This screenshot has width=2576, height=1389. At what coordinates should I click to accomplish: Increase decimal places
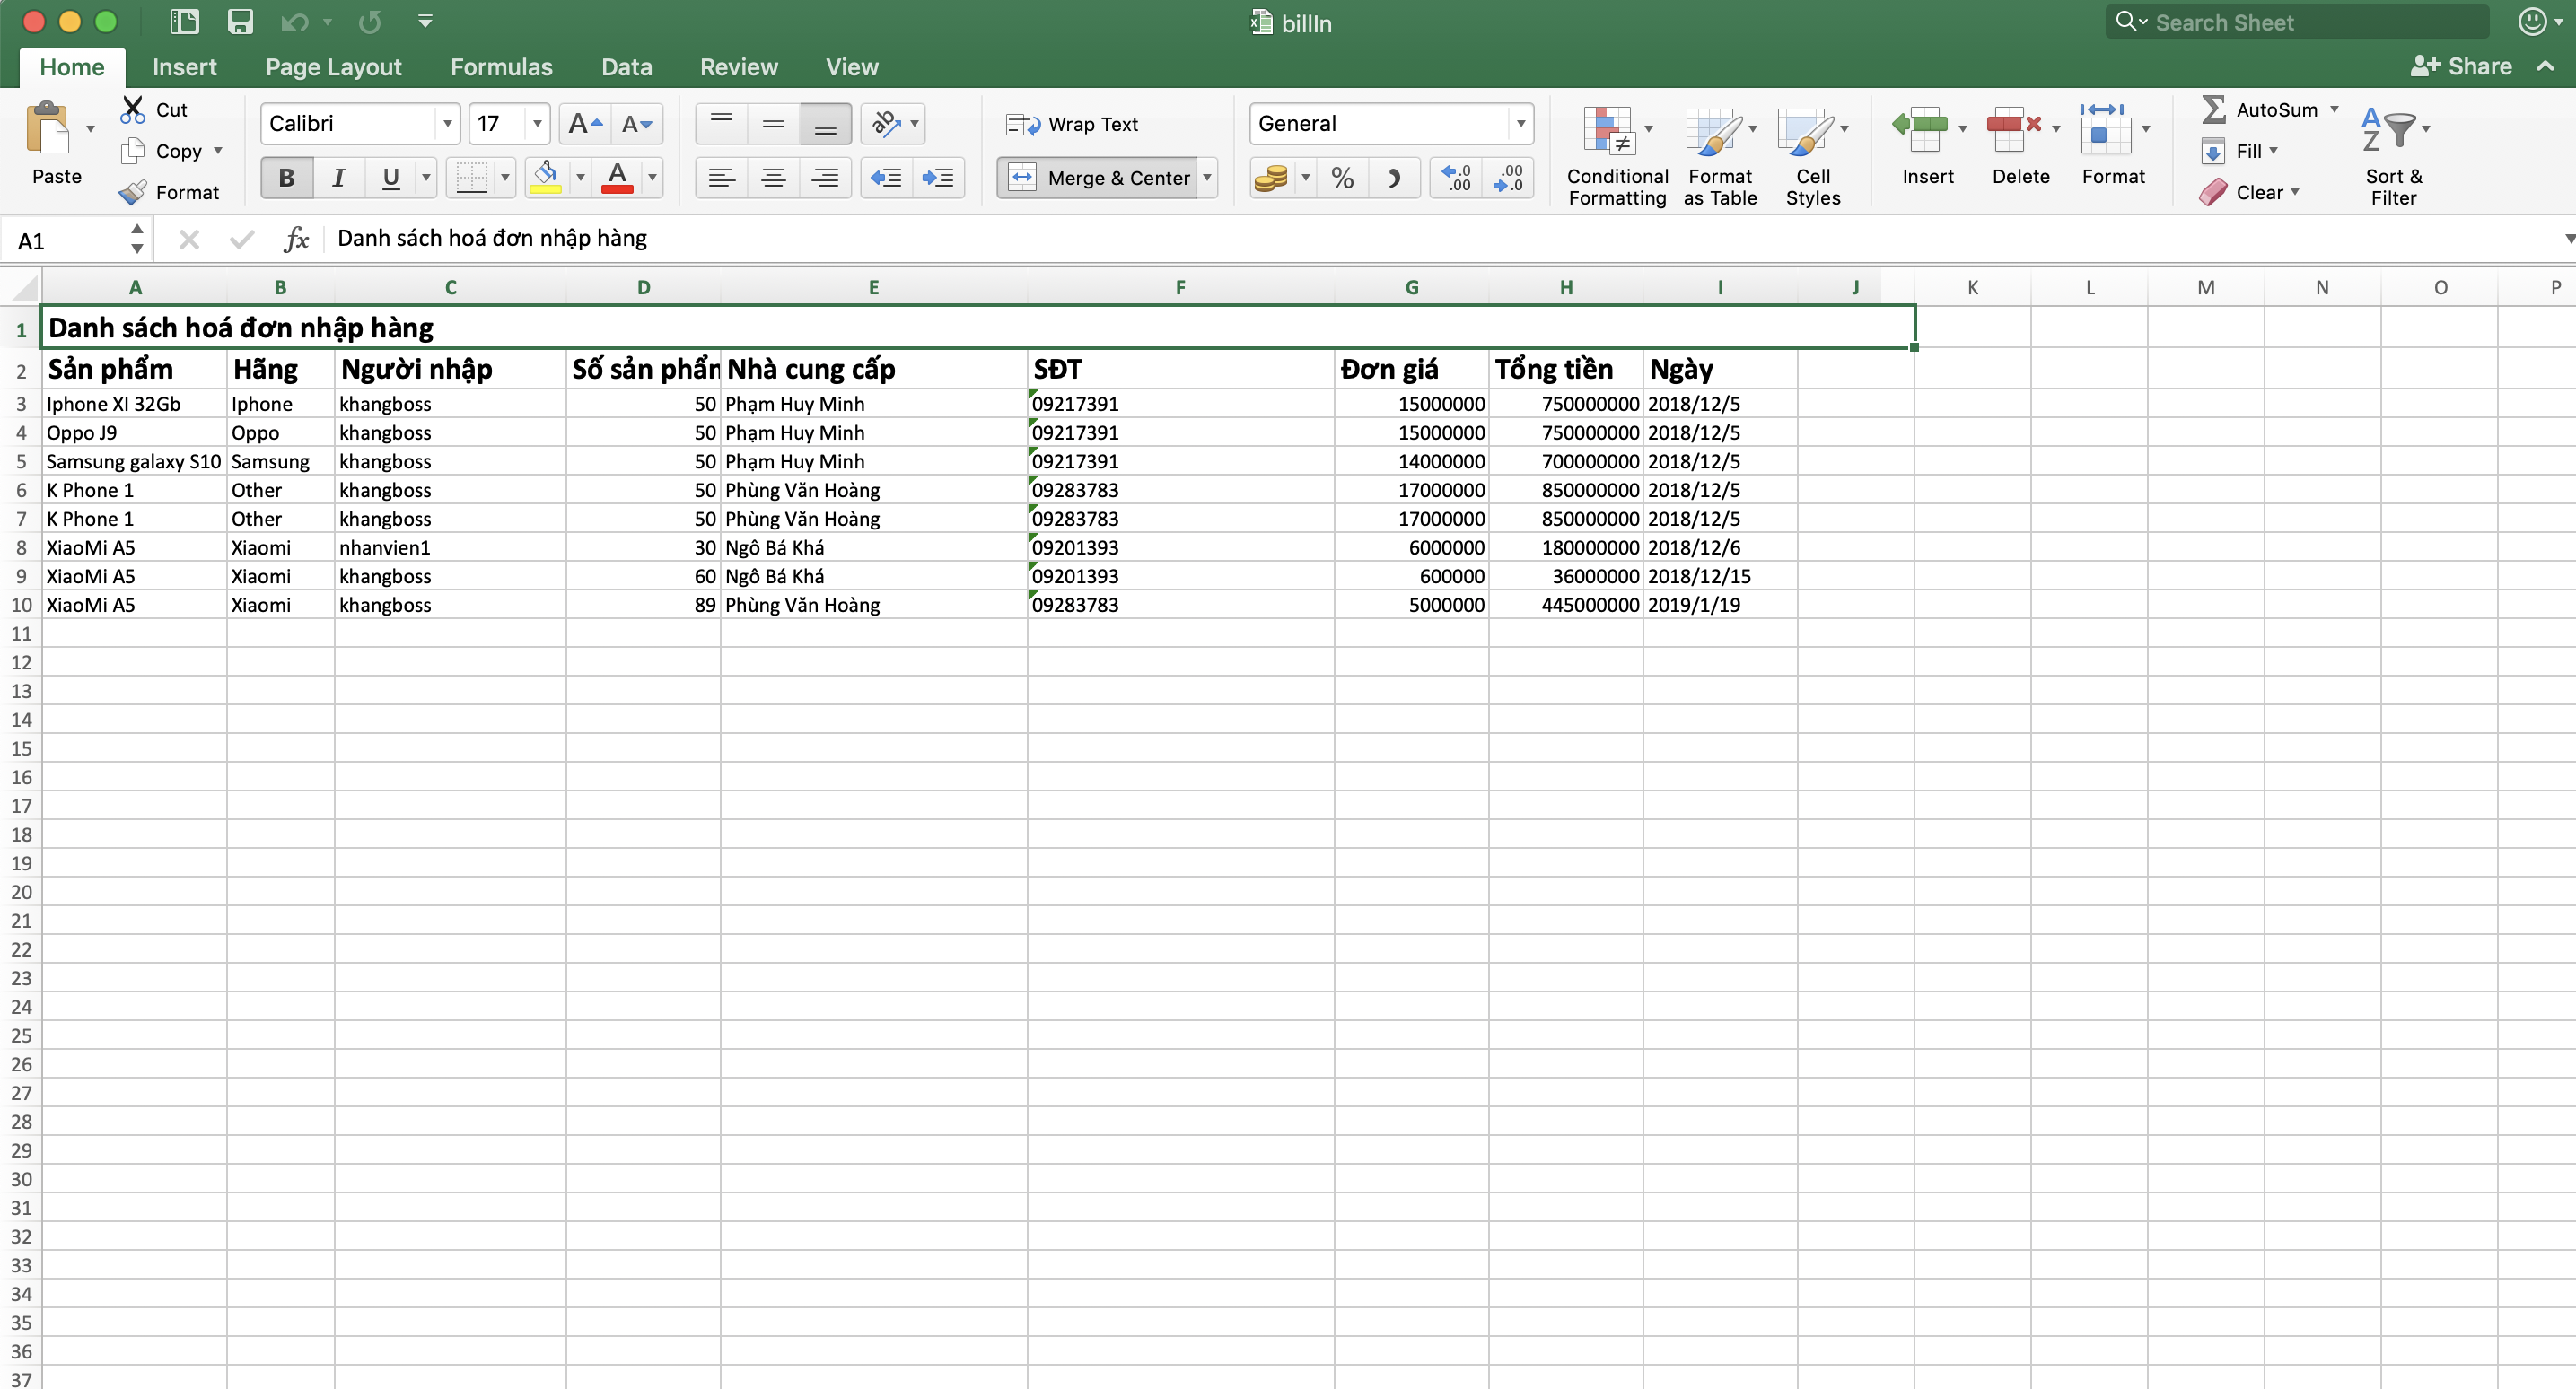click(1456, 178)
